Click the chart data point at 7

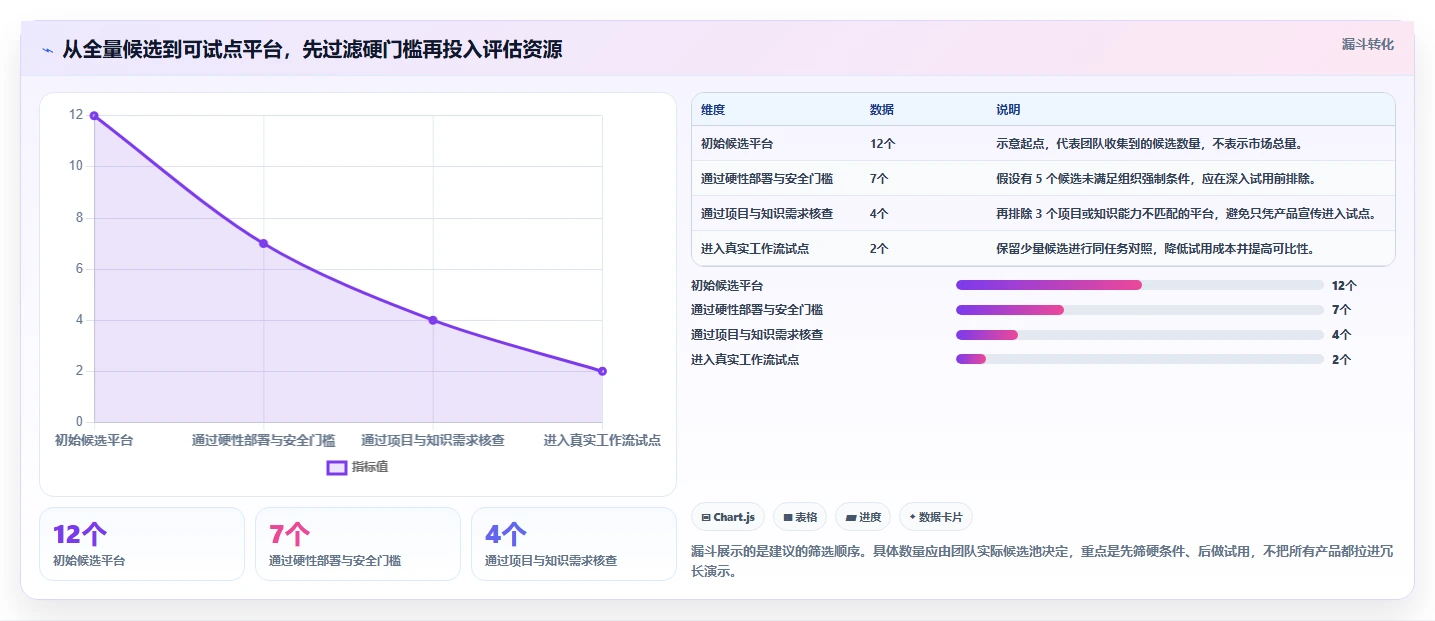263,243
